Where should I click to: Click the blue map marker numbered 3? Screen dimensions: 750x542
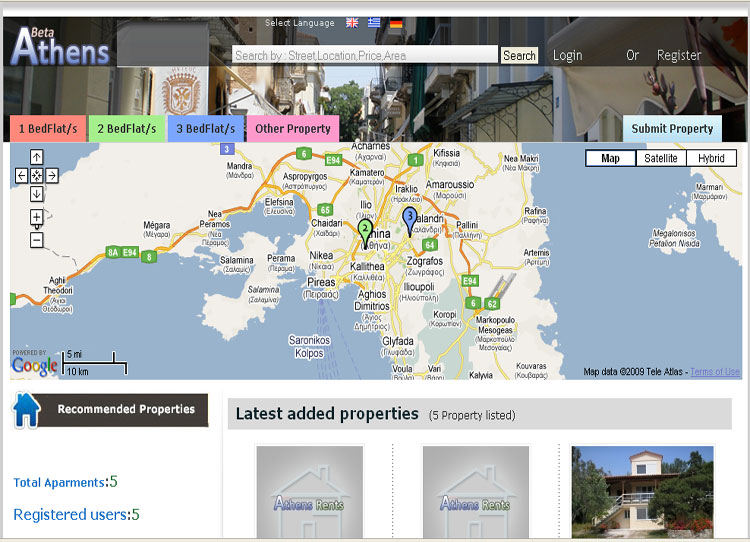[x=409, y=216]
